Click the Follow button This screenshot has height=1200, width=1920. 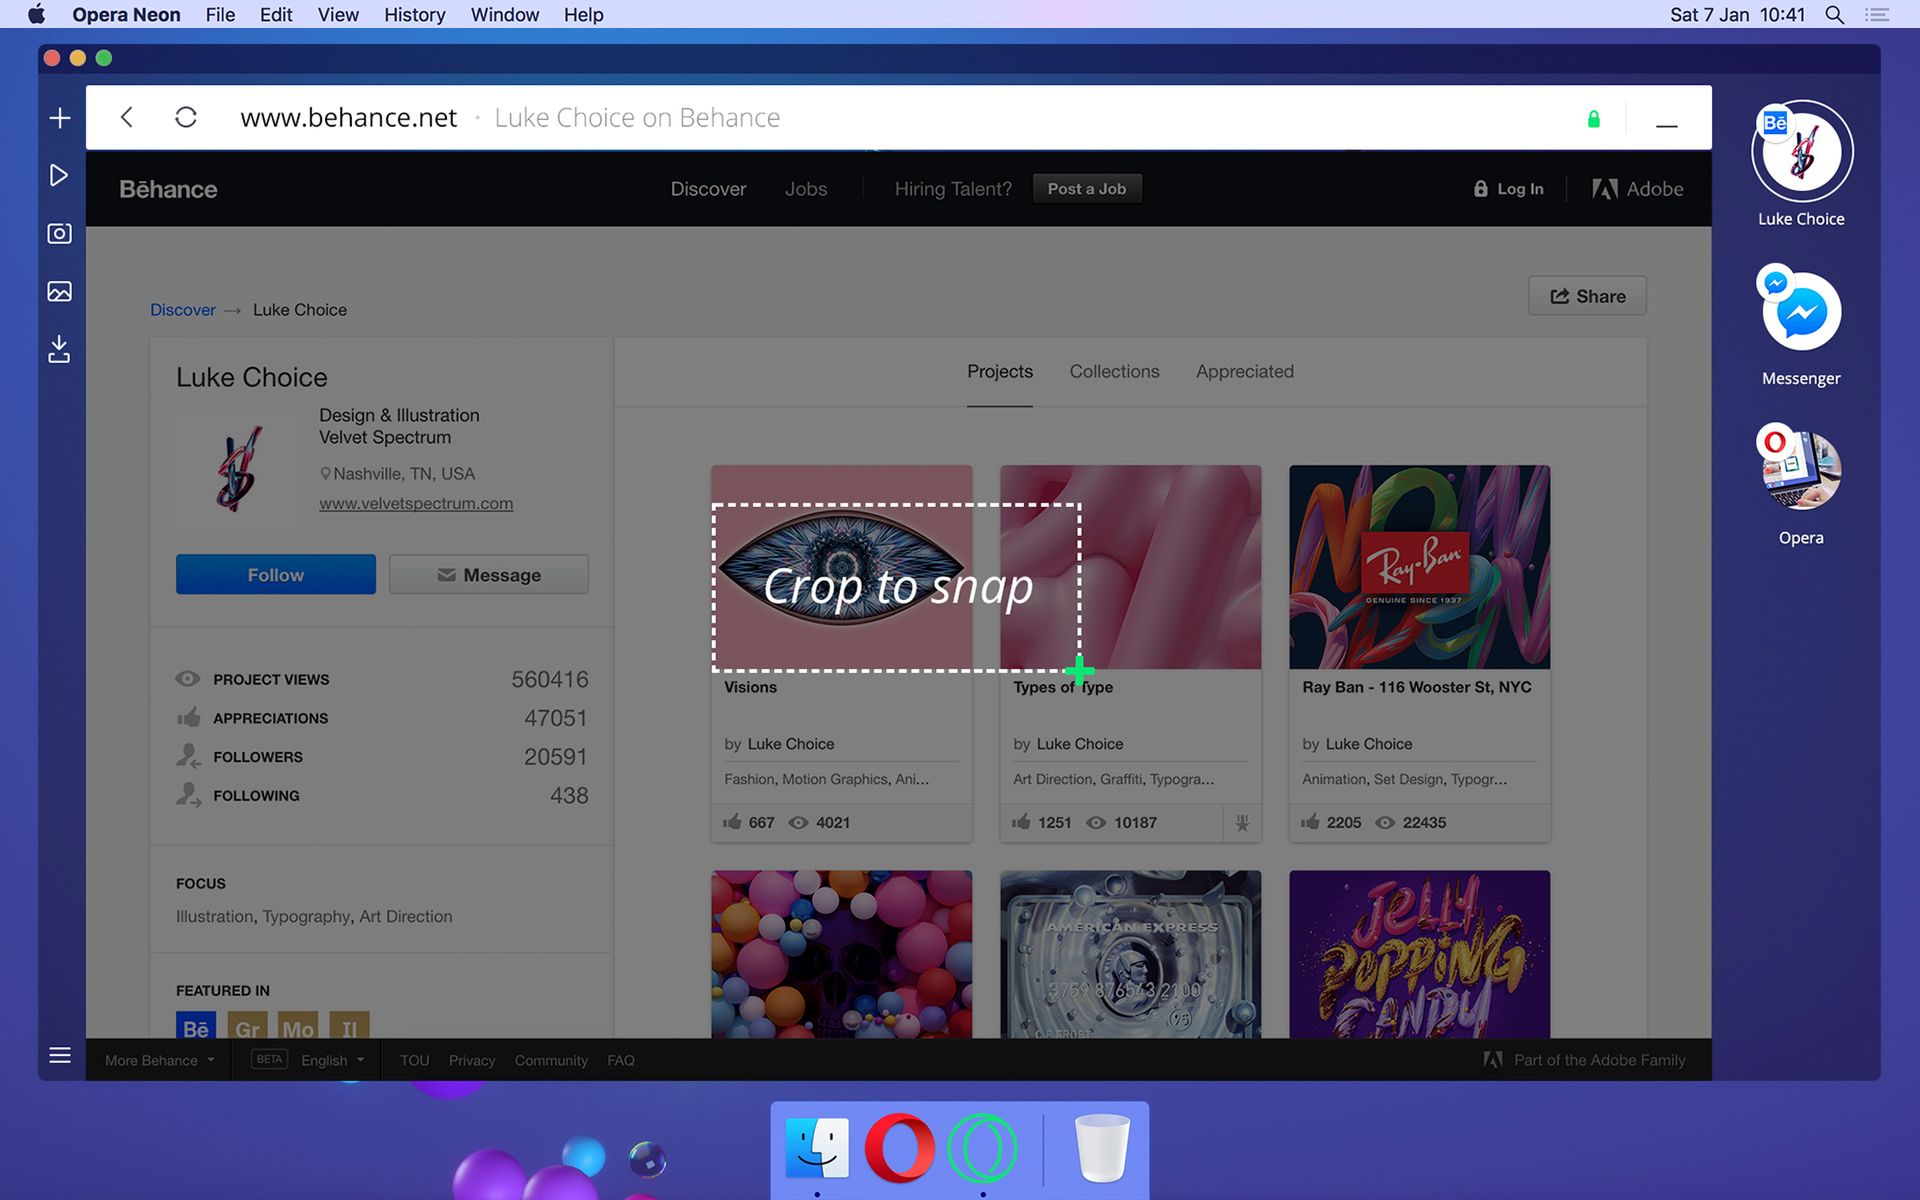[x=275, y=575]
